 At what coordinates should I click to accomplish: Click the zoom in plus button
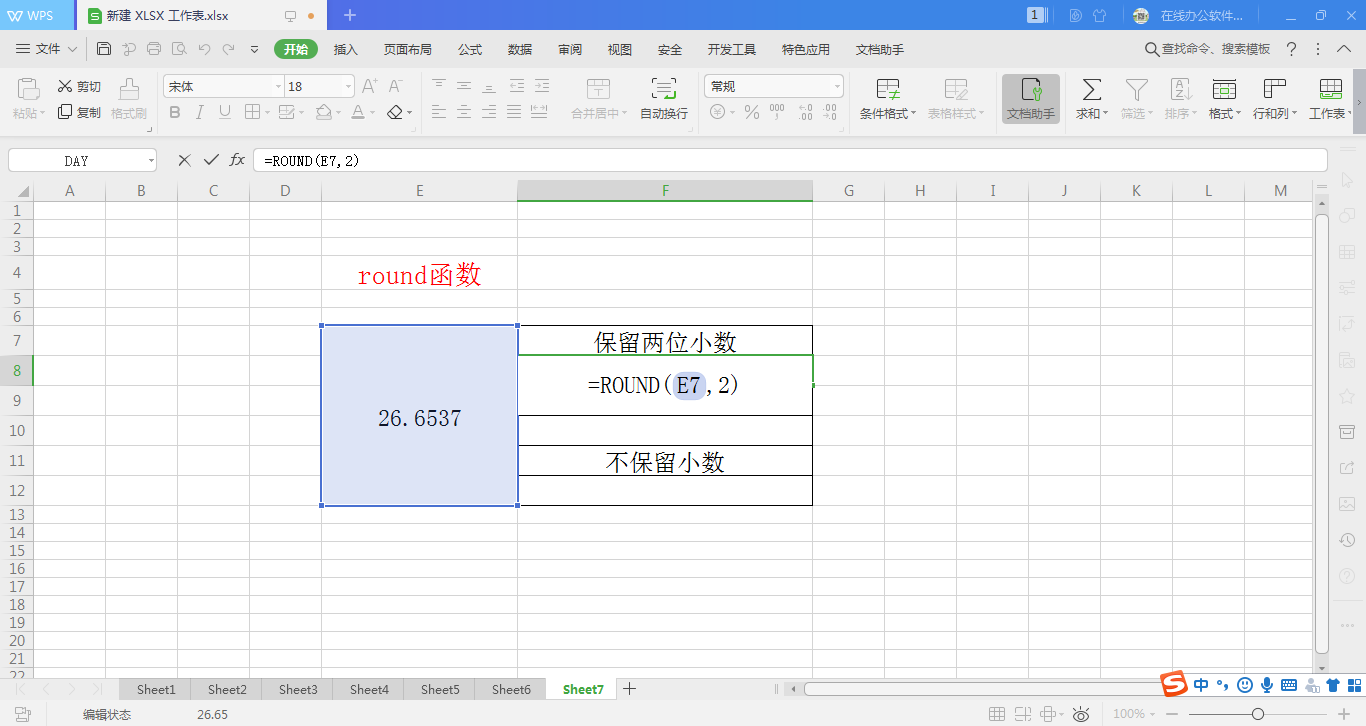pos(1344,714)
